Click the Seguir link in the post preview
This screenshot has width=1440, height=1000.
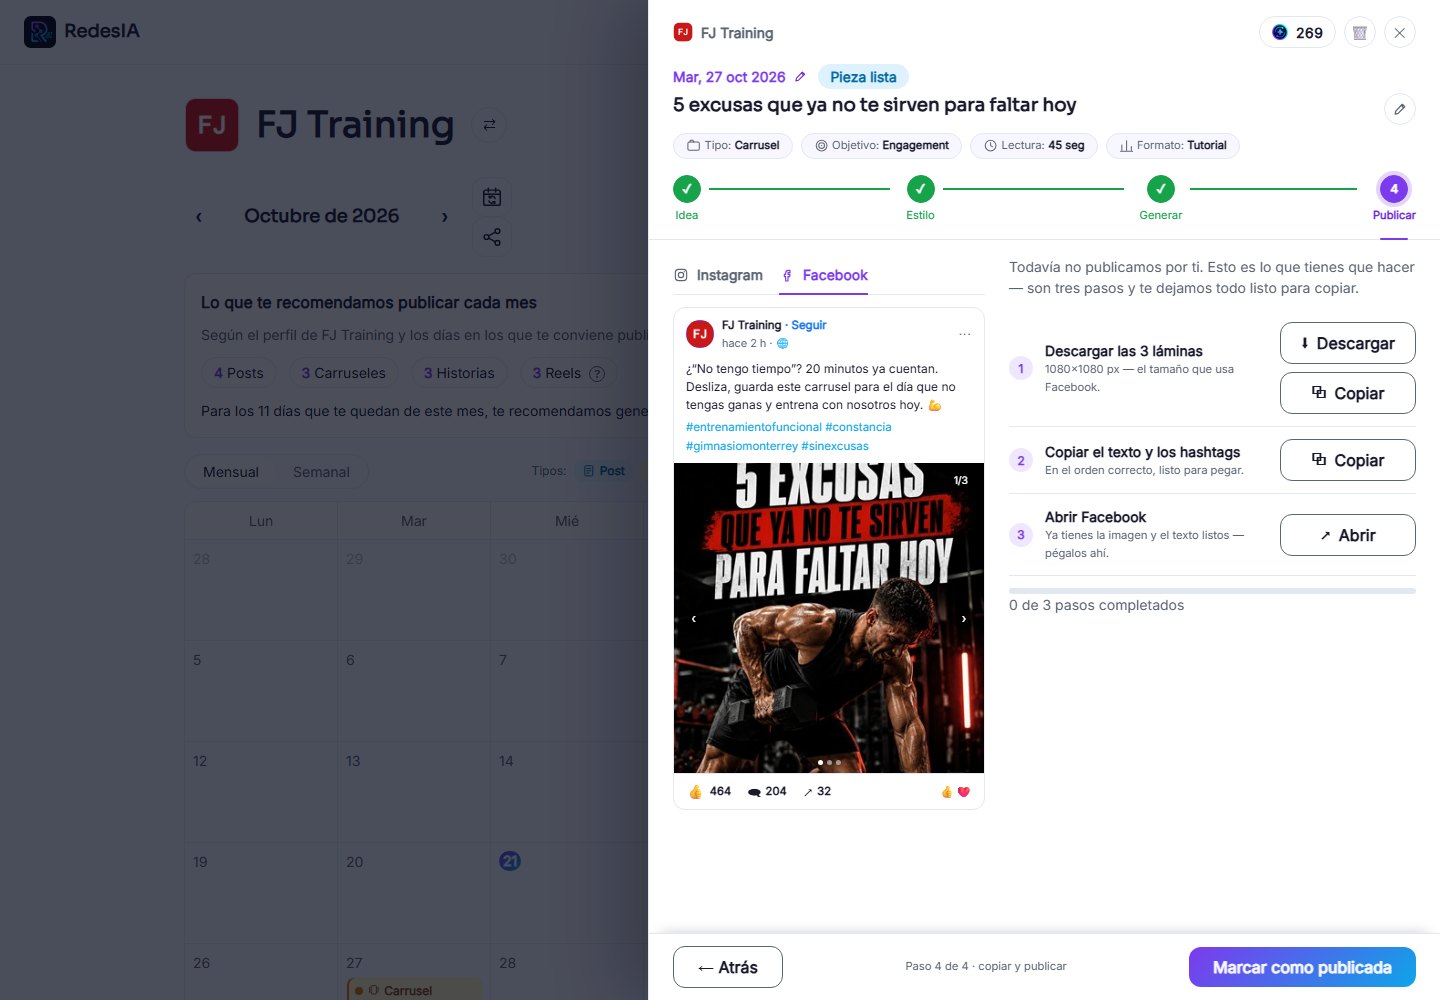tap(809, 325)
